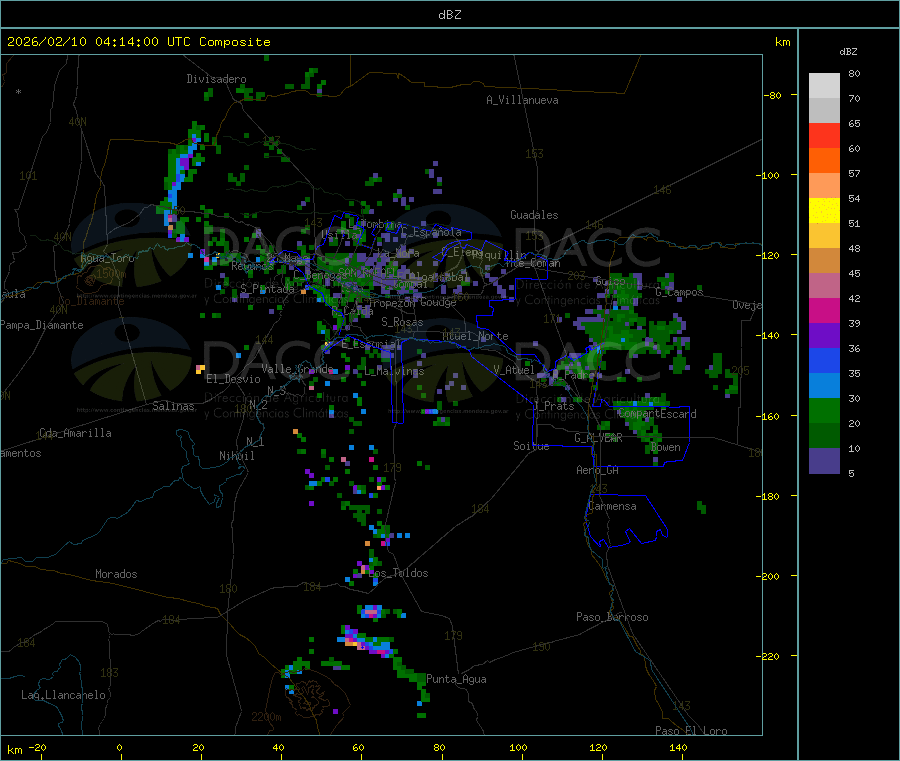Screen dimensions: 900x761
Task: Click the red swatch in dBZ legend
Action: [x=824, y=135]
